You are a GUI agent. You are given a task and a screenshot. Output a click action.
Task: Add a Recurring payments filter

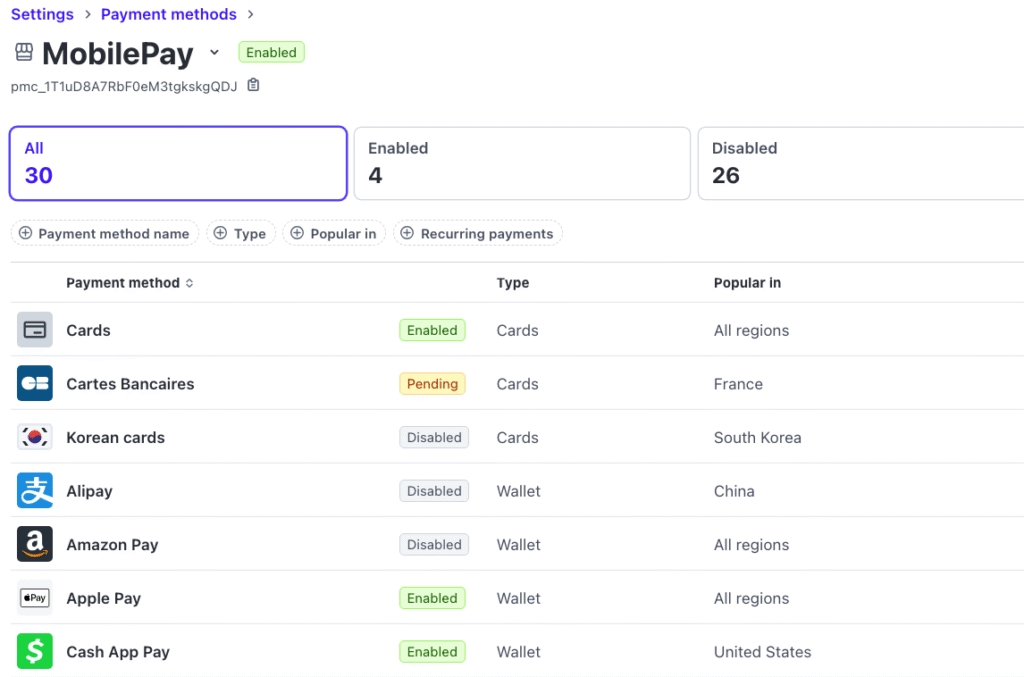coord(477,233)
